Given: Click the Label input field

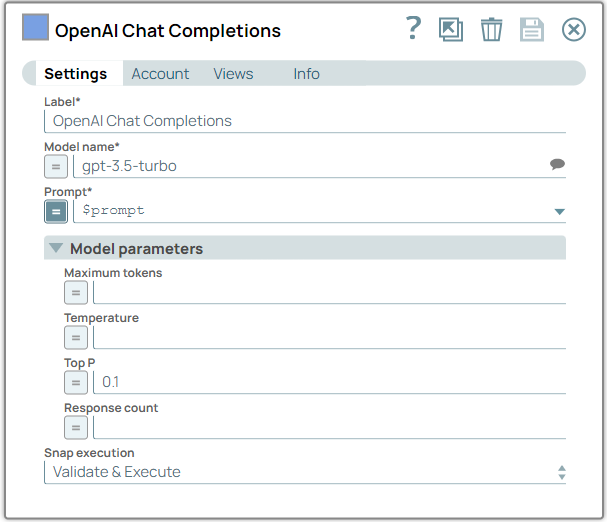Looking at the screenshot, I should (x=305, y=121).
